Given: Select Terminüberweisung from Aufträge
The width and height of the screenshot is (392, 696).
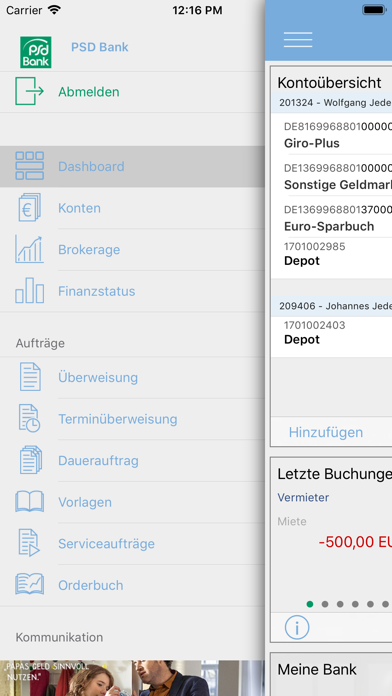Looking at the screenshot, I should click(x=132, y=419).
